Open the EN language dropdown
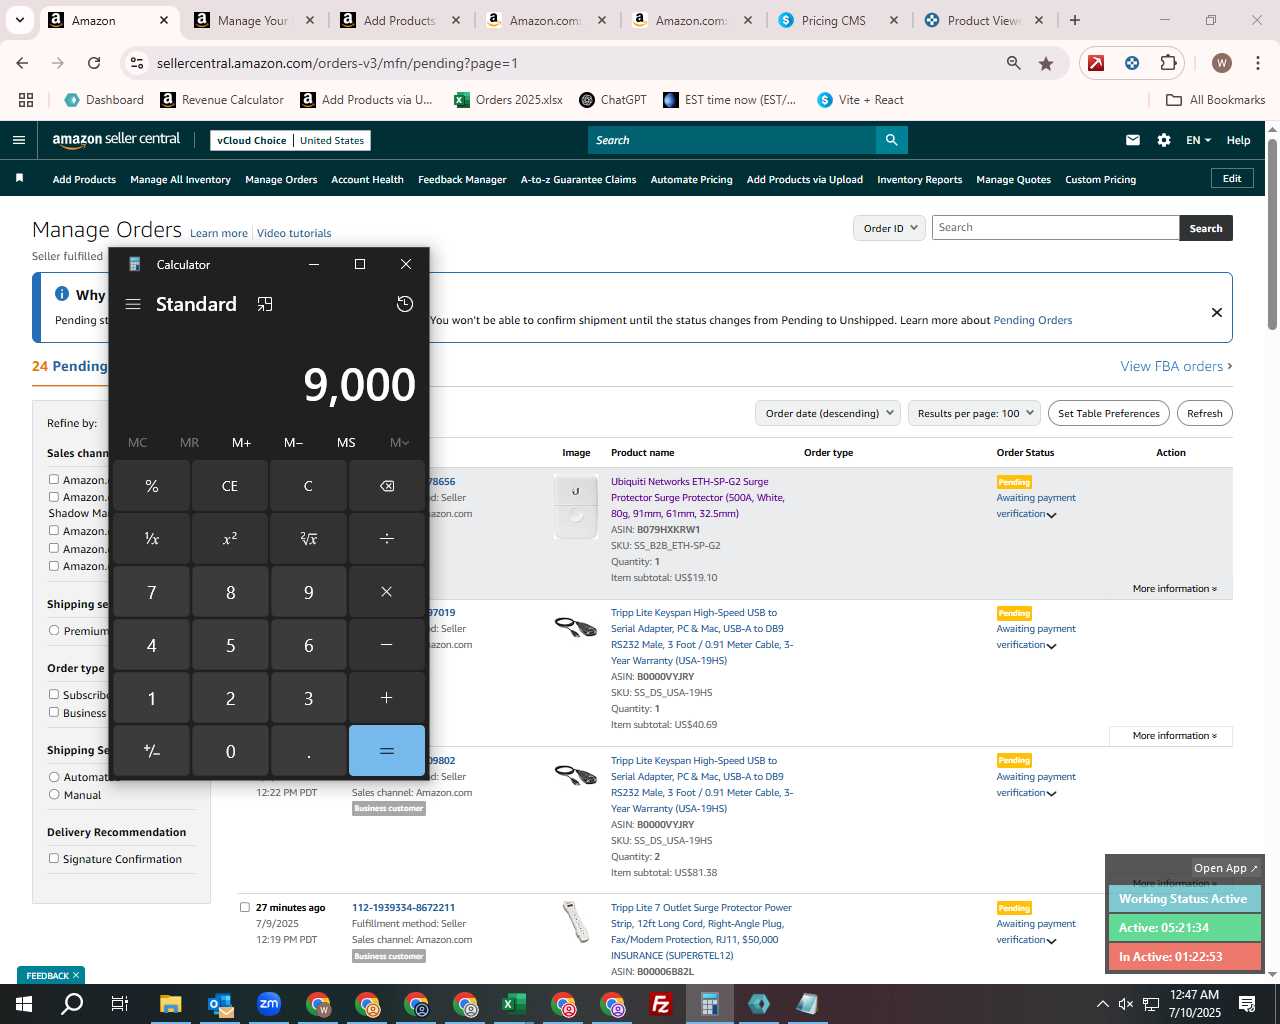This screenshot has height=1024, width=1280. coord(1198,140)
